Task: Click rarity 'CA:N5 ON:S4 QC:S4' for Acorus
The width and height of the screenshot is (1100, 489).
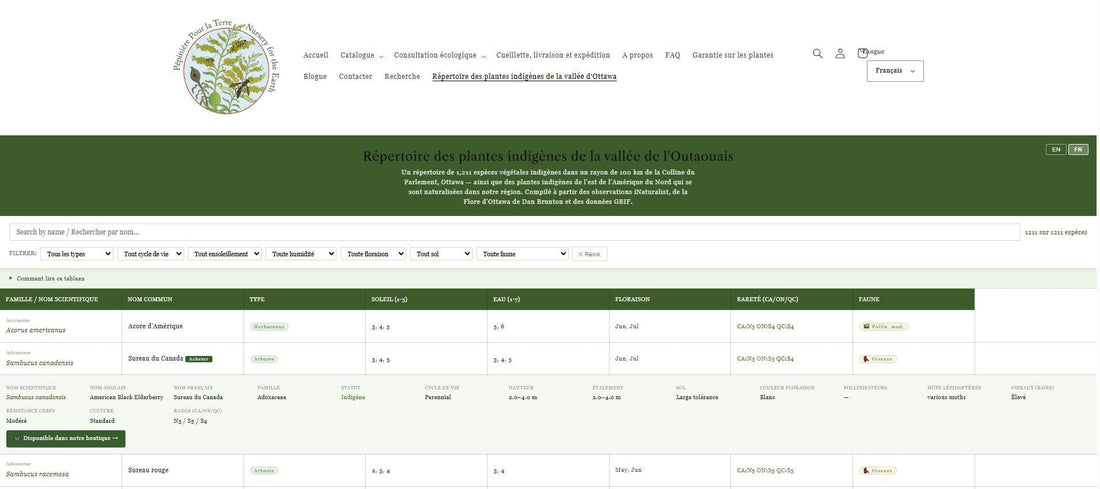Action: click(x=765, y=326)
